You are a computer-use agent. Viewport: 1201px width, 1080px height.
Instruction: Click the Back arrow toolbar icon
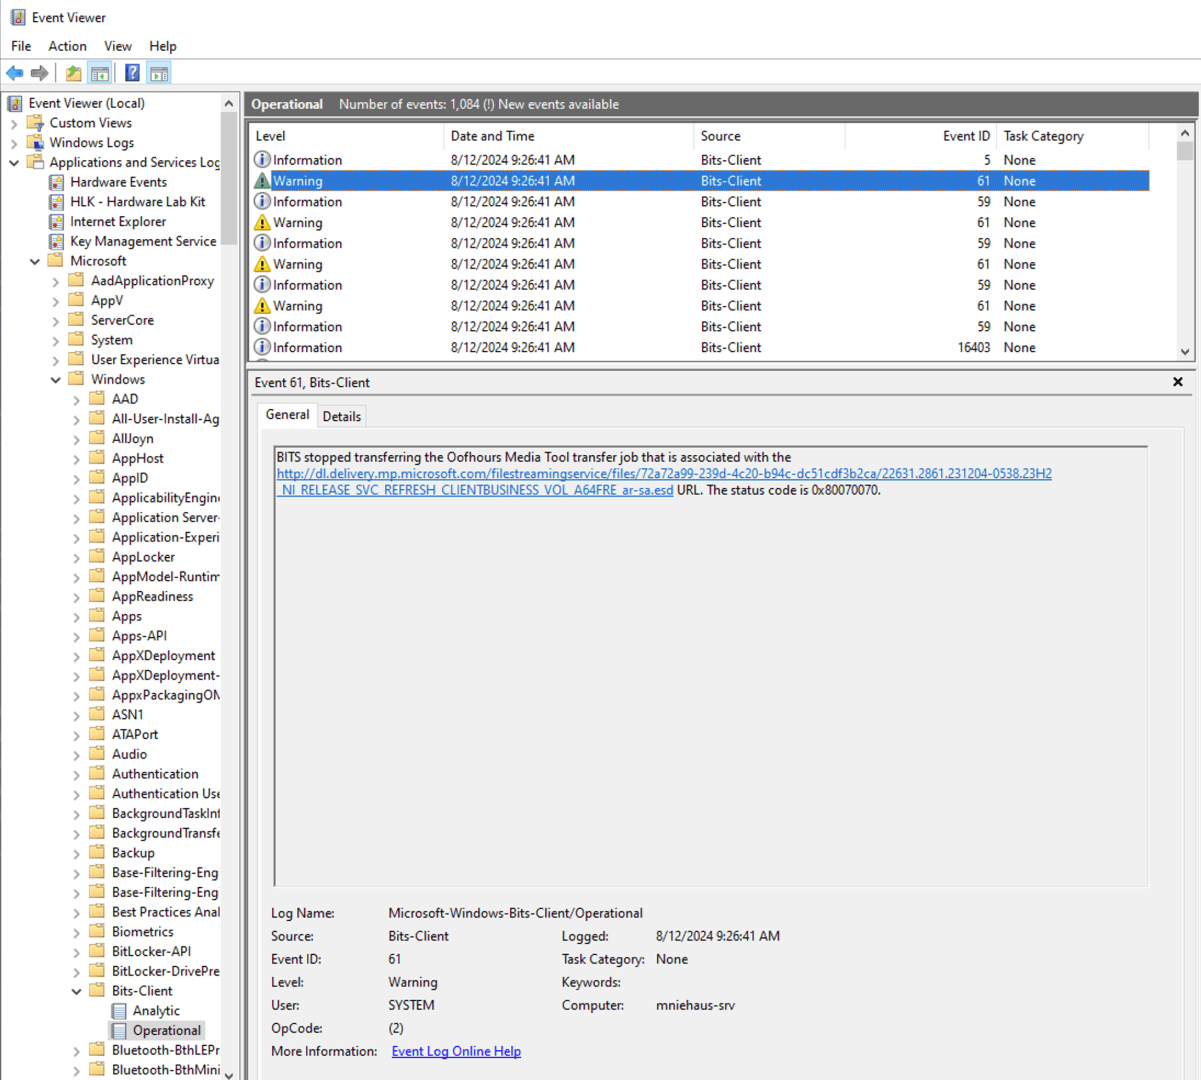pos(15,73)
